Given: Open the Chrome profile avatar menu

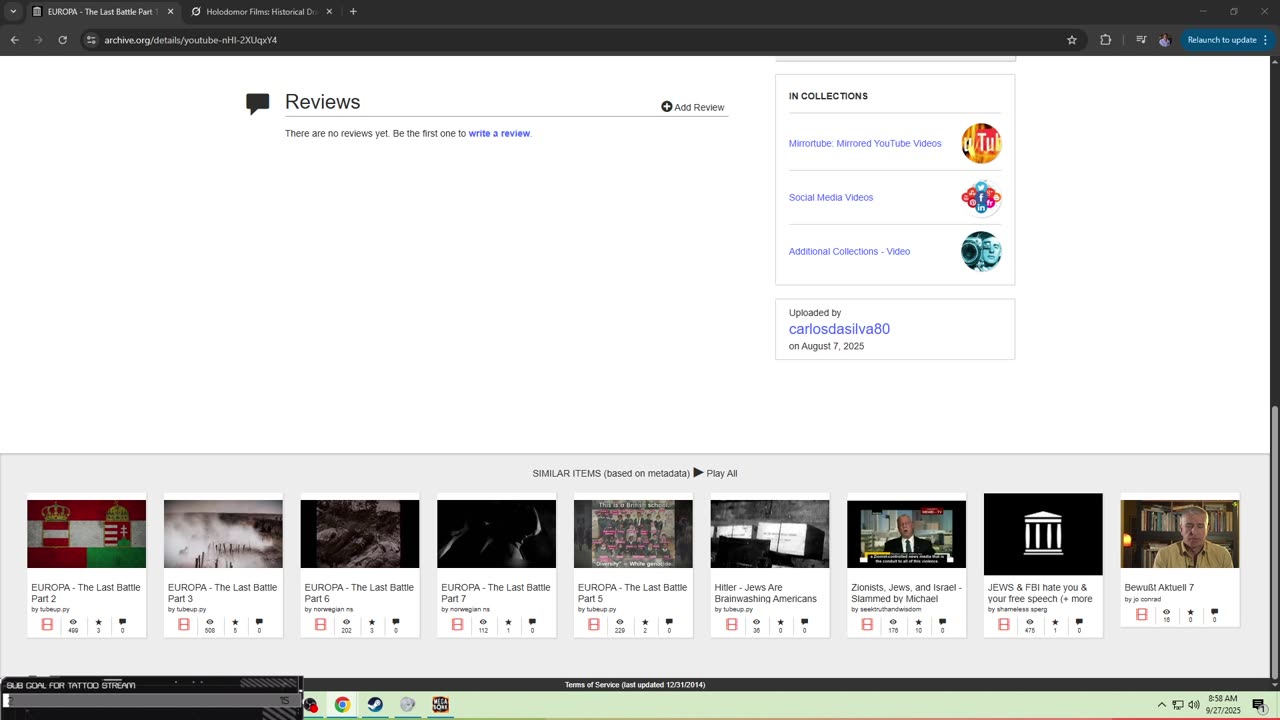Looking at the screenshot, I should click(x=1164, y=40).
